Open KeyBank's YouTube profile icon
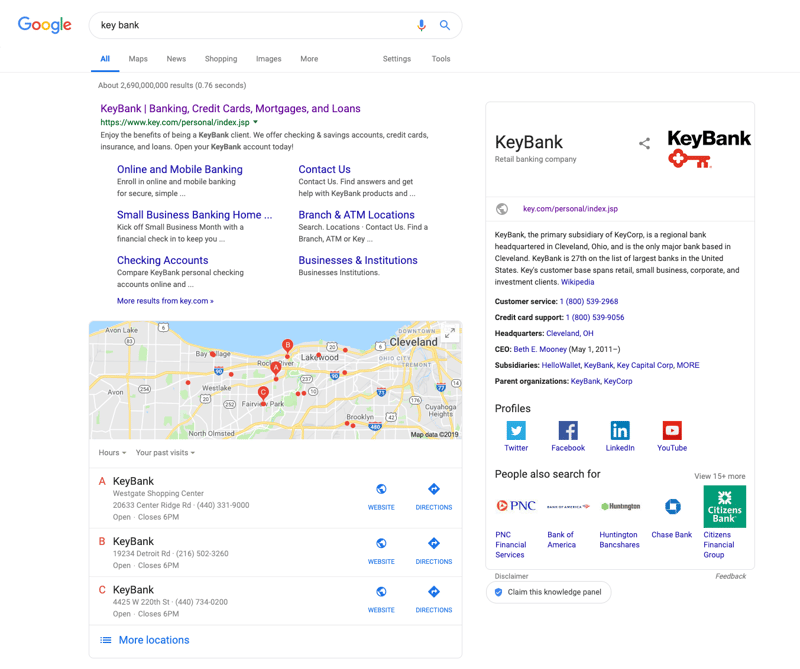 (672, 431)
